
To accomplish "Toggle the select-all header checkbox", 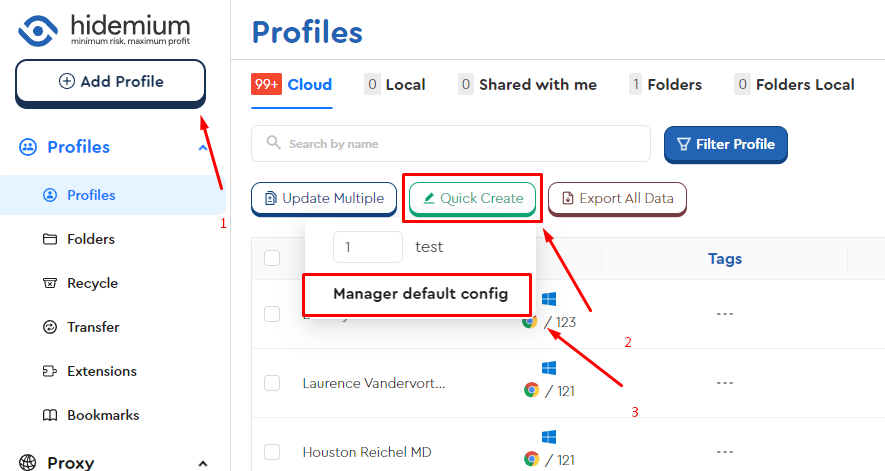I will [272, 258].
